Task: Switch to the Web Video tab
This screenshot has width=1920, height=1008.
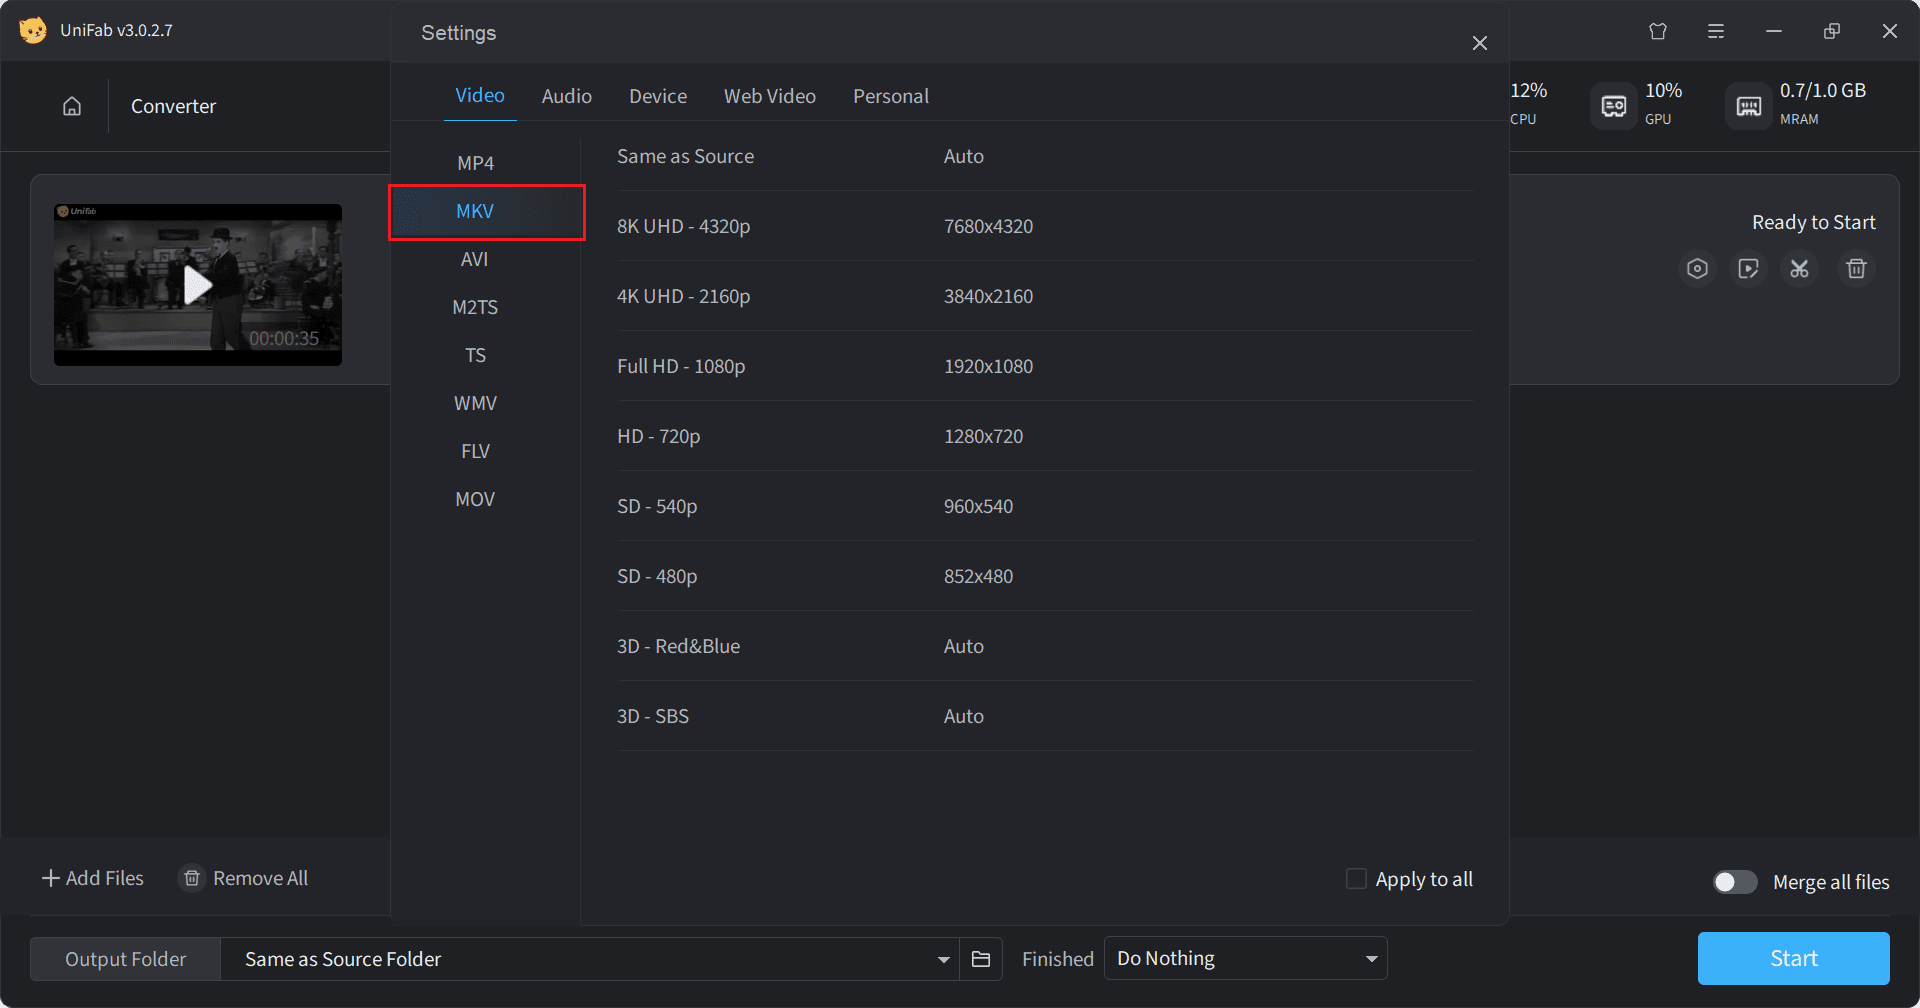Action: click(769, 96)
